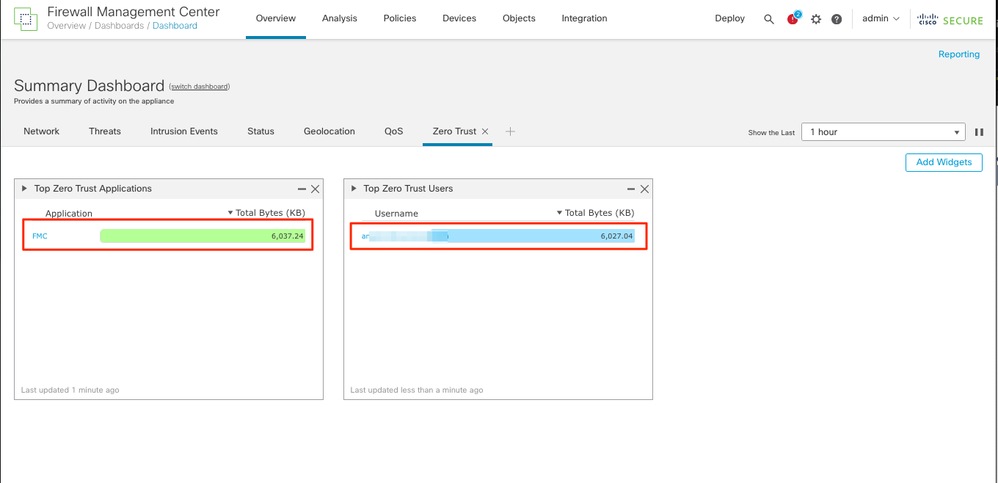Switch to the Intrusion Events tab

pyautogui.click(x=184, y=131)
